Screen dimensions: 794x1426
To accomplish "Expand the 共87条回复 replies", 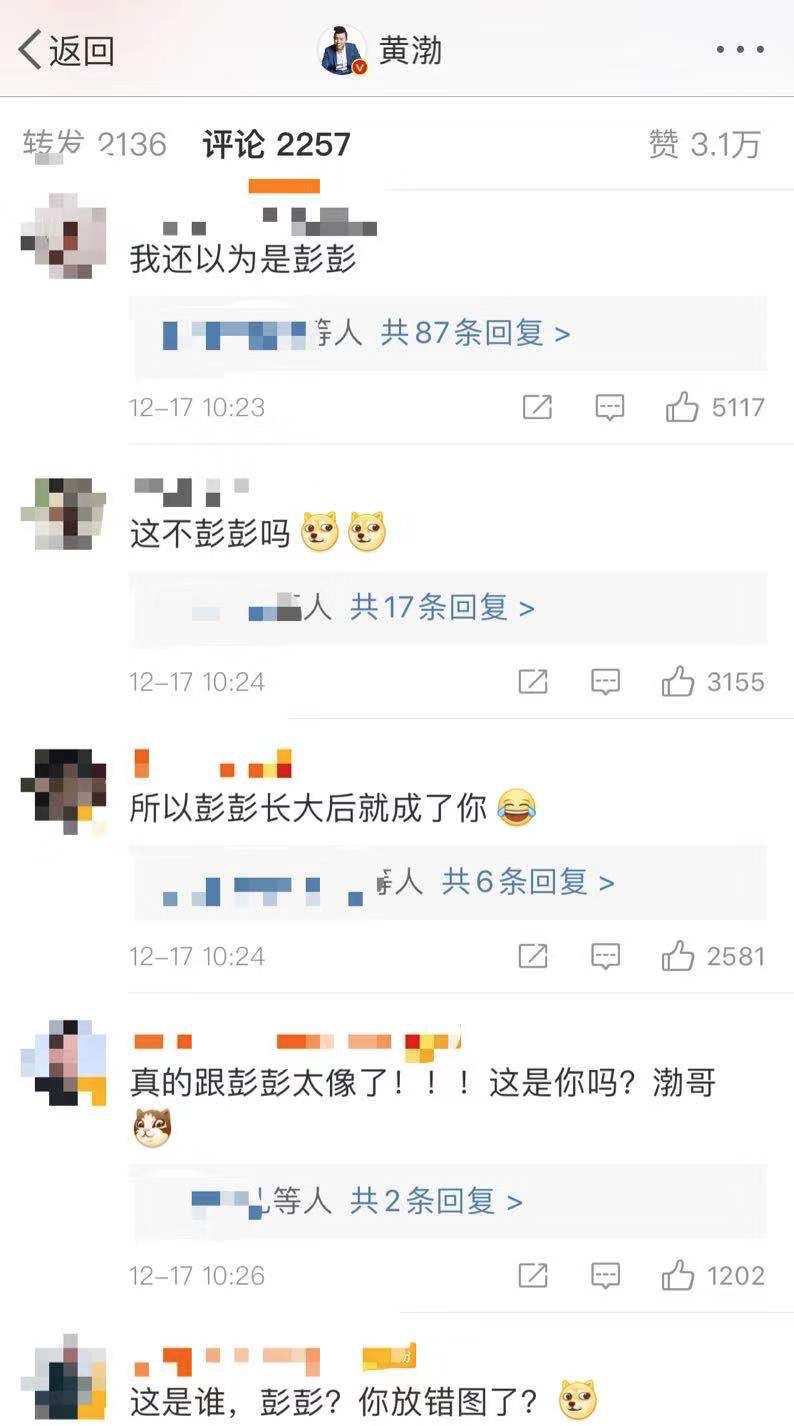I will click(476, 333).
